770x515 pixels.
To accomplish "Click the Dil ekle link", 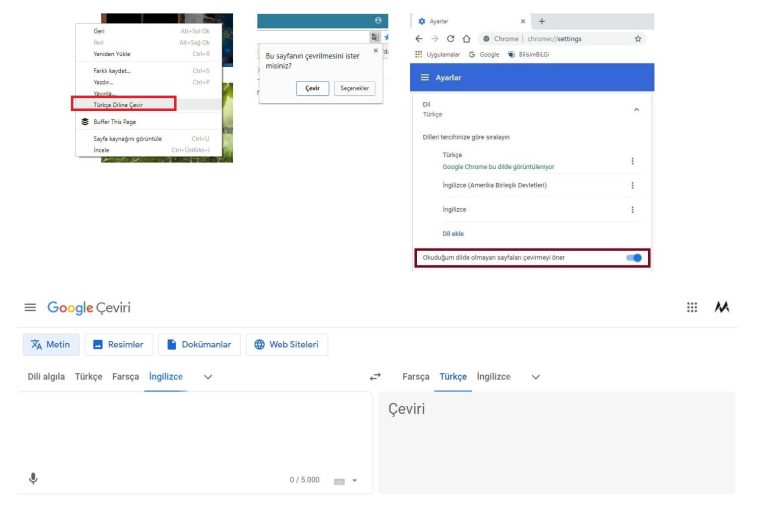I will [453, 234].
